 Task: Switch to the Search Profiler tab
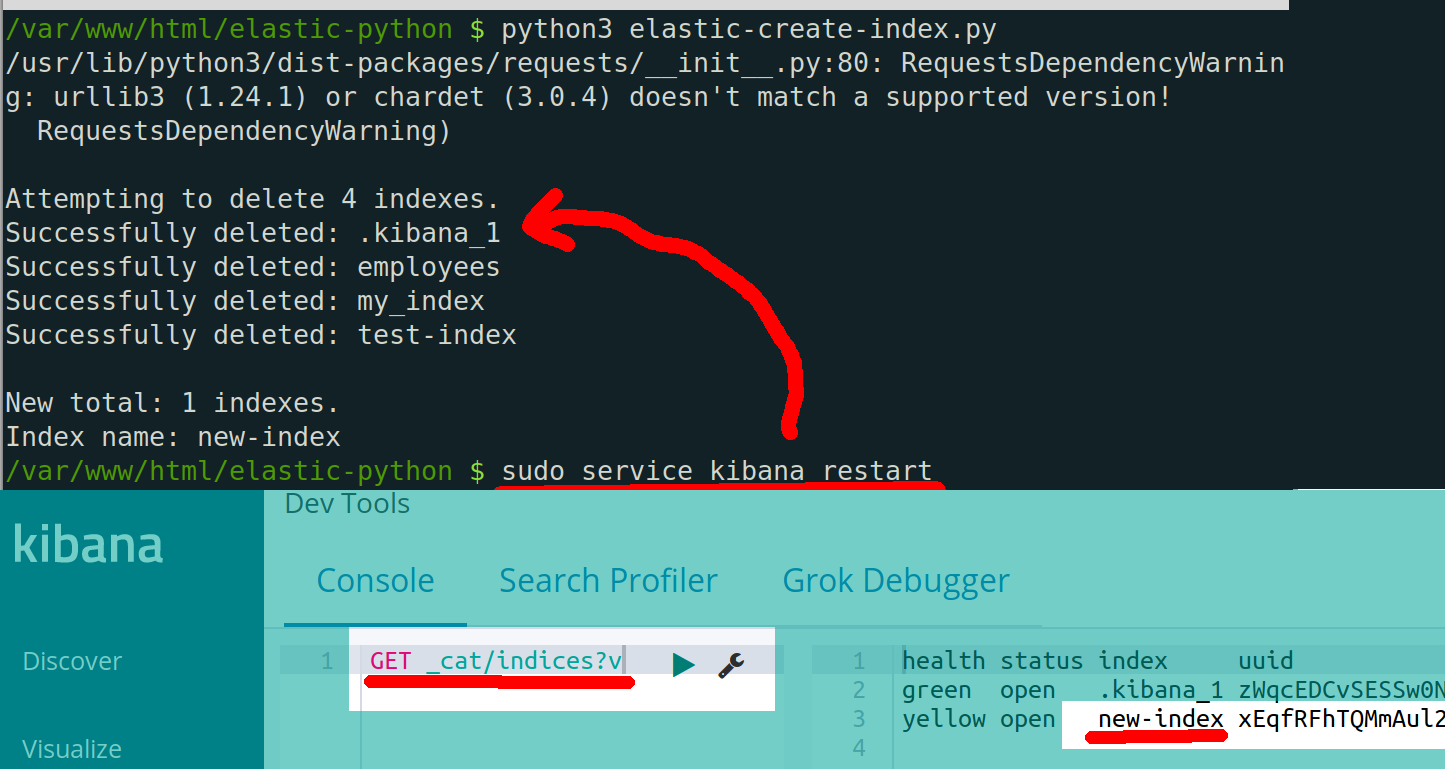608,580
